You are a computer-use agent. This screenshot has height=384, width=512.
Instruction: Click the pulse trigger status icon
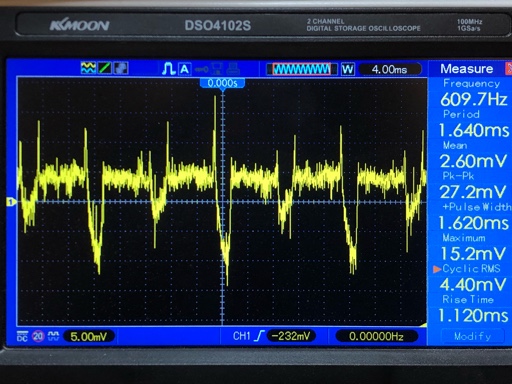coord(169,69)
